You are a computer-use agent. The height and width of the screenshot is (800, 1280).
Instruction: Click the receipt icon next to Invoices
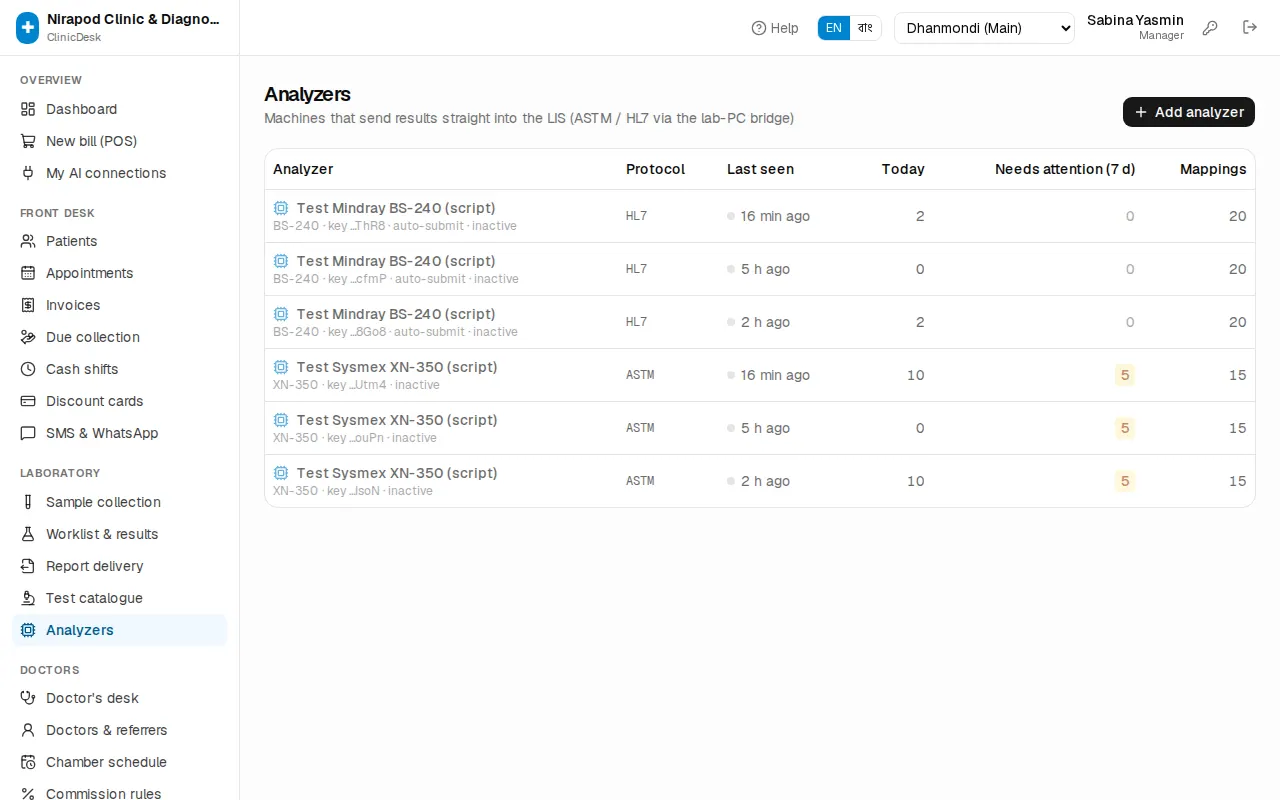[28, 305]
